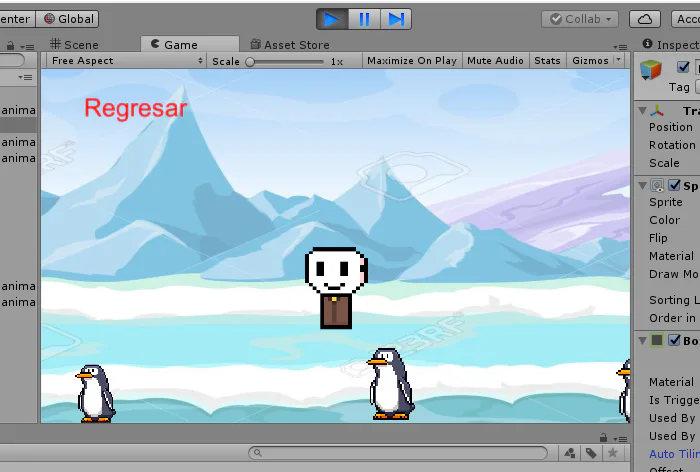Click the Project search input field
This screenshot has height=472, width=700.
(398, 453)
